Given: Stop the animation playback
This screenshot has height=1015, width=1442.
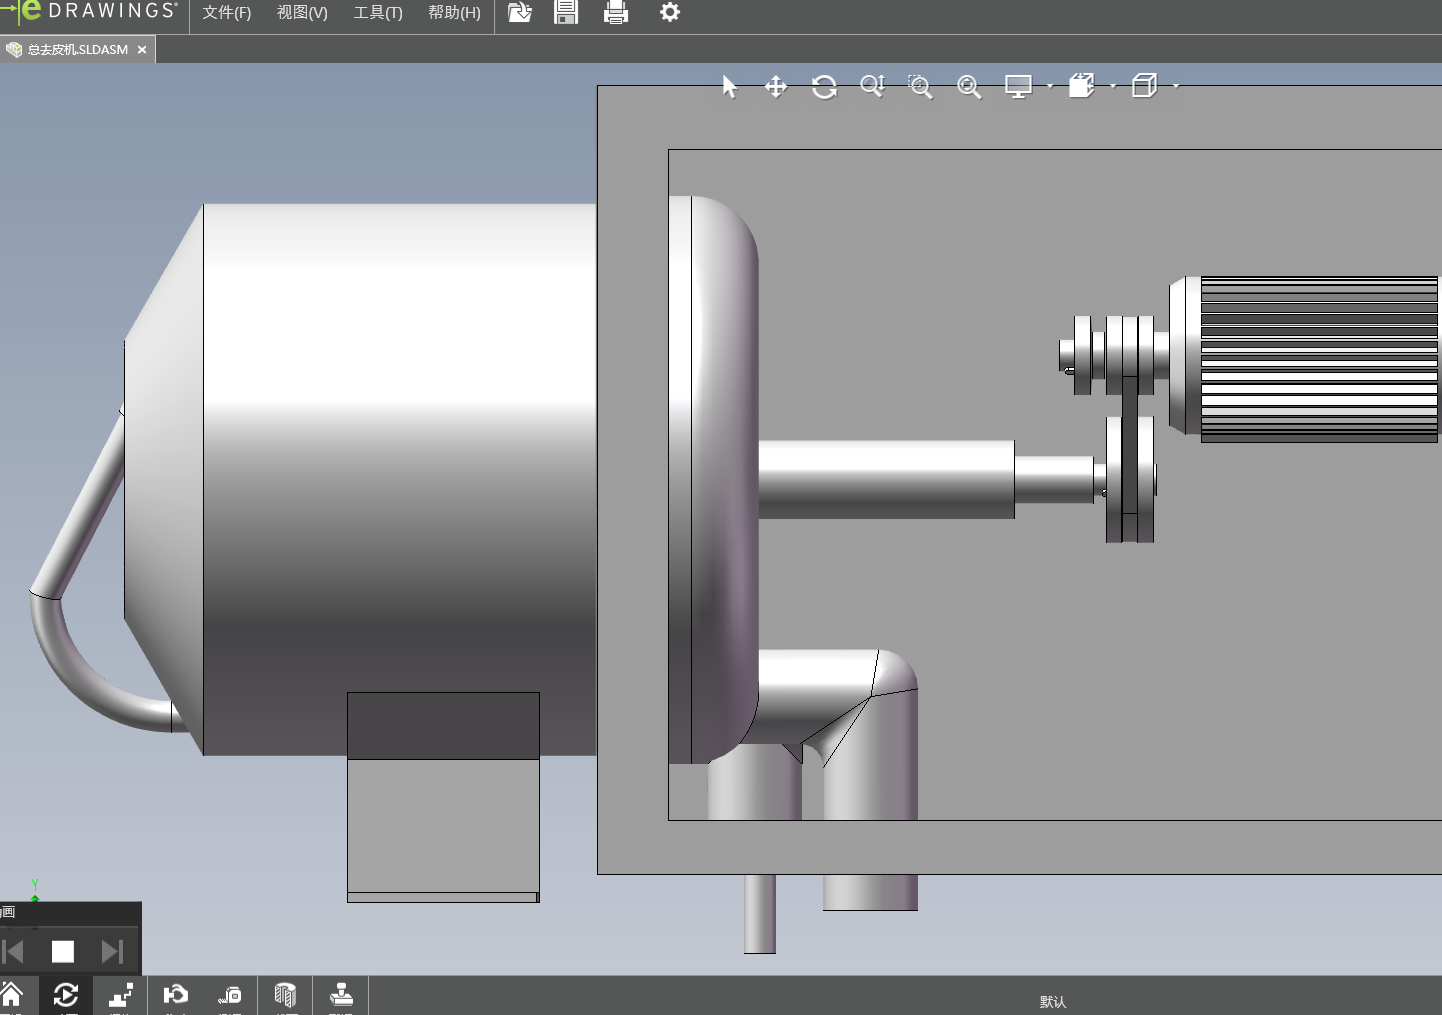Looking at the screenshot, I should click(x=63, y=951).
